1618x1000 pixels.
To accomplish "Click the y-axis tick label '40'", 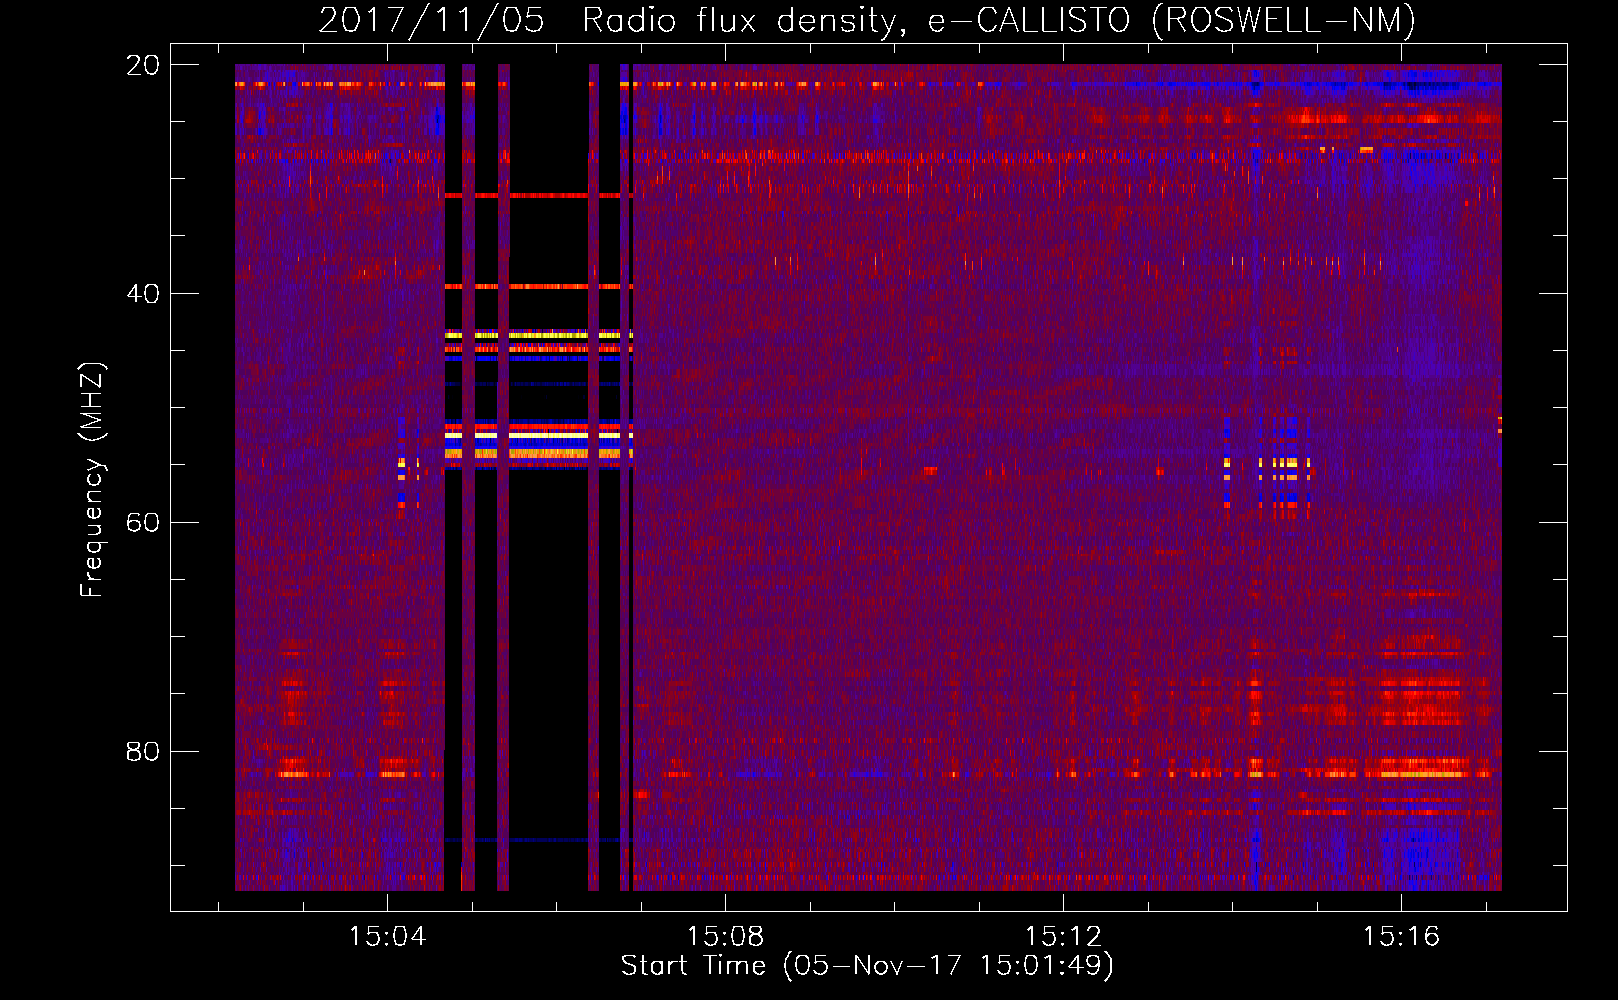I will click(142, 294).
